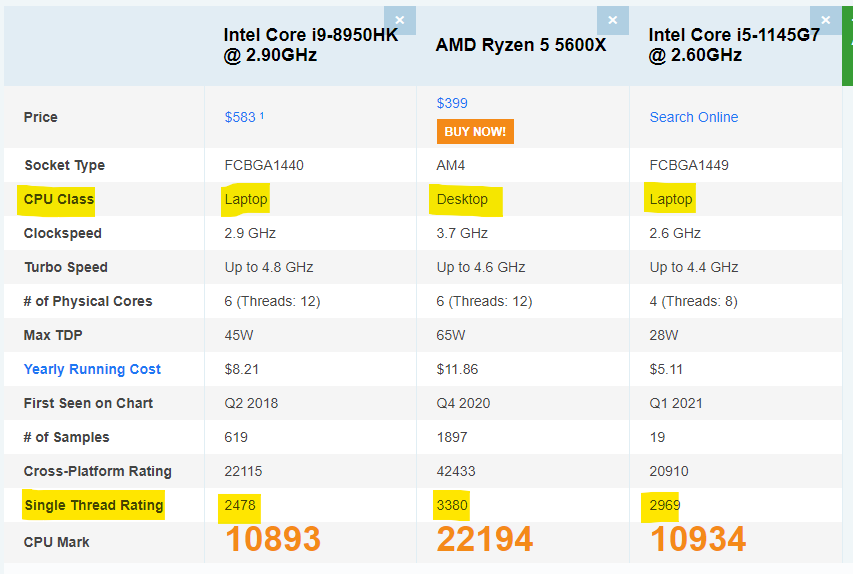Viewport: 853px width, 574px height.
Task: Click the orange BUY NOW button
Action: pos(475,131)
